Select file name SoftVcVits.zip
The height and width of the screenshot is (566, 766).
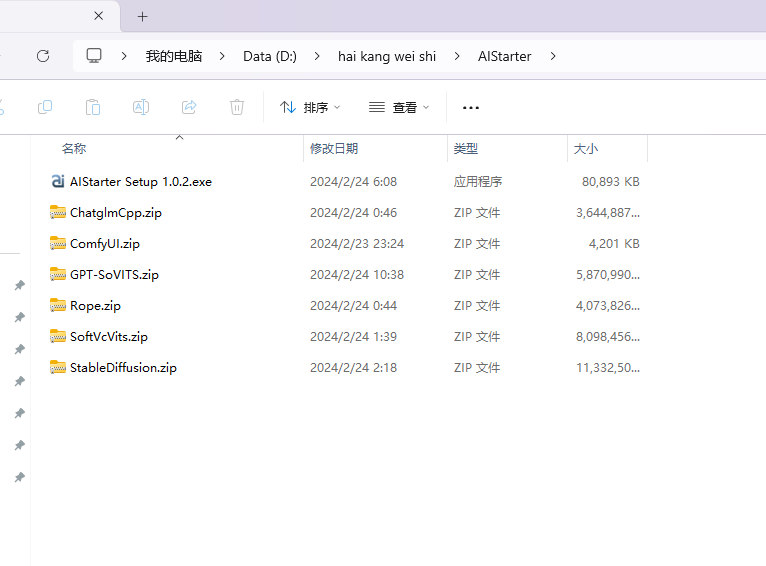click(x=108, y=336)
